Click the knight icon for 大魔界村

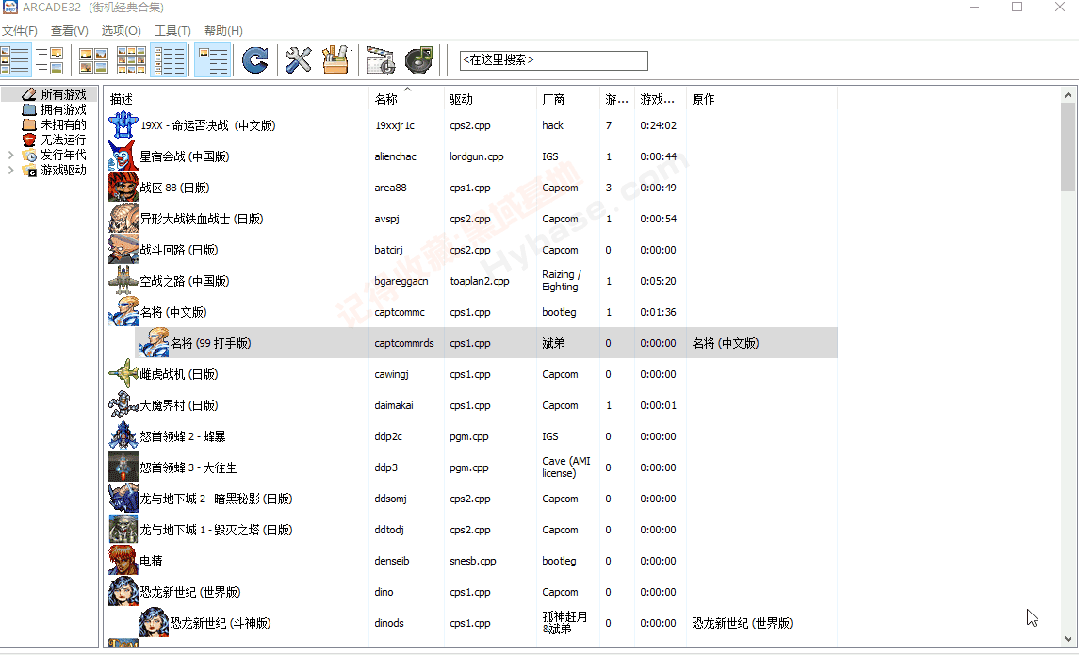(x=123, y=405)
